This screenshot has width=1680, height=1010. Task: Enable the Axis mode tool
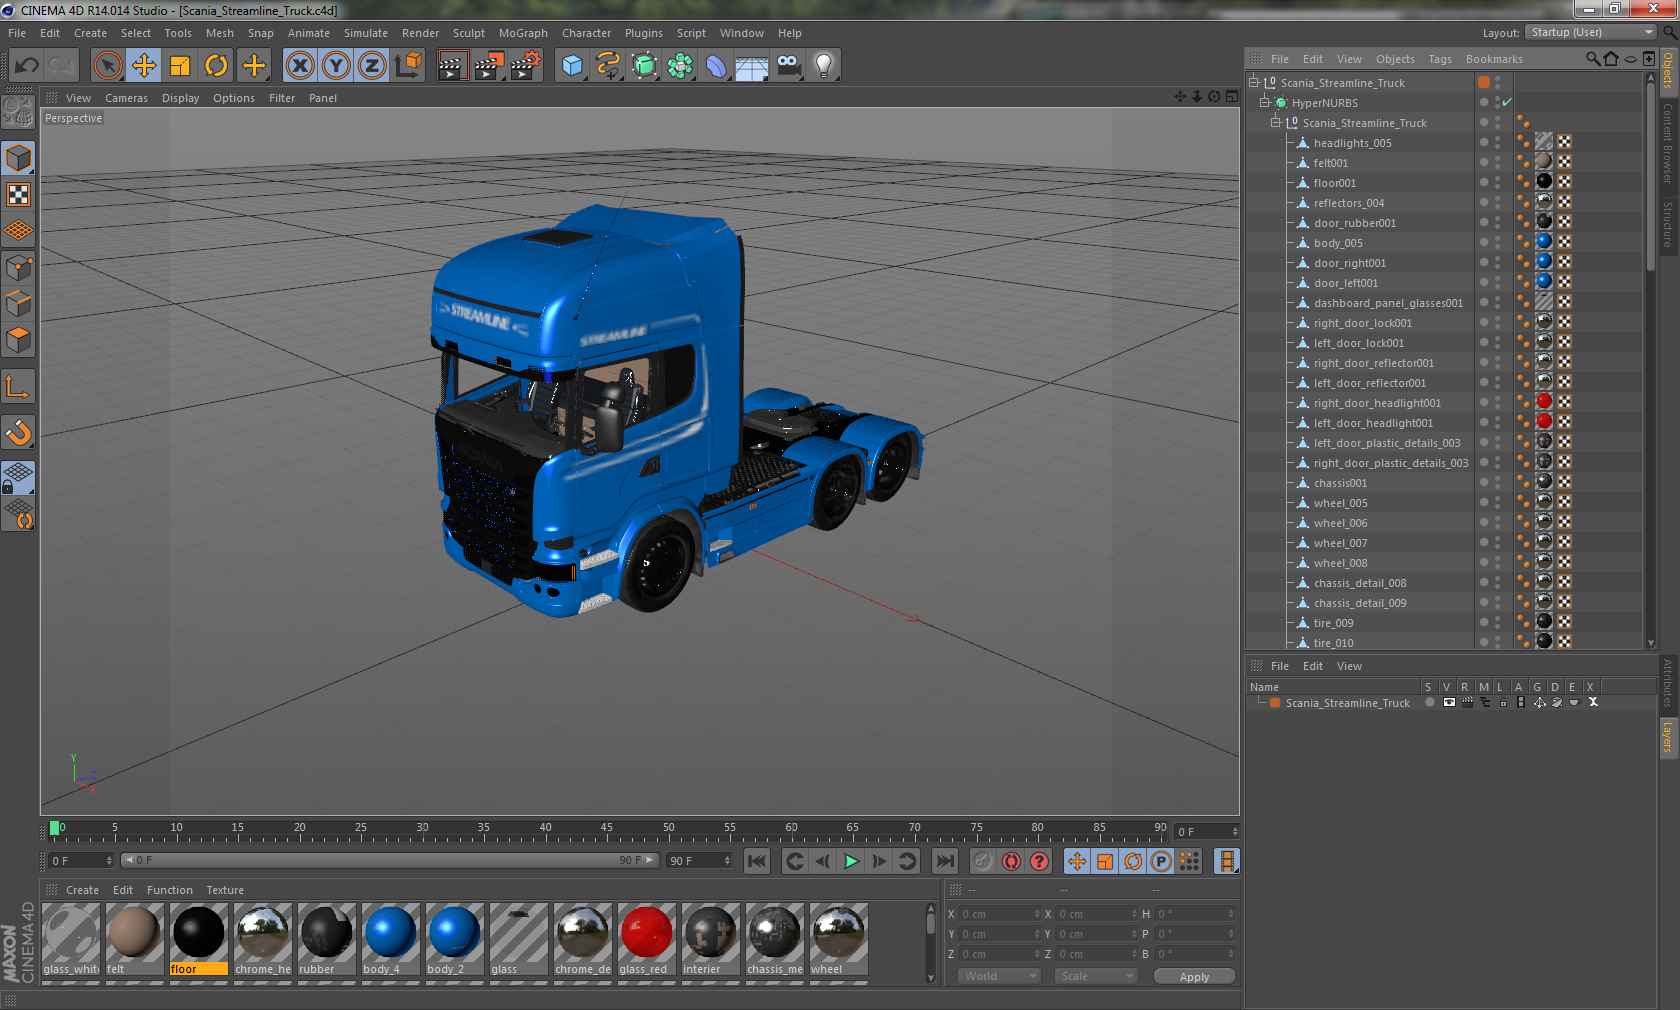[x=18, y=386]
